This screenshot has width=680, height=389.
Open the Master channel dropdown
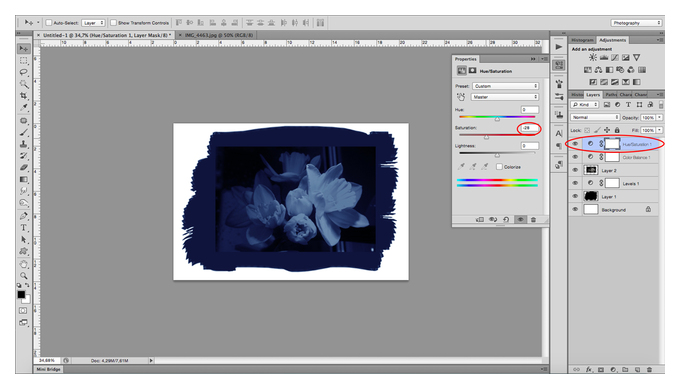(505, 97)
